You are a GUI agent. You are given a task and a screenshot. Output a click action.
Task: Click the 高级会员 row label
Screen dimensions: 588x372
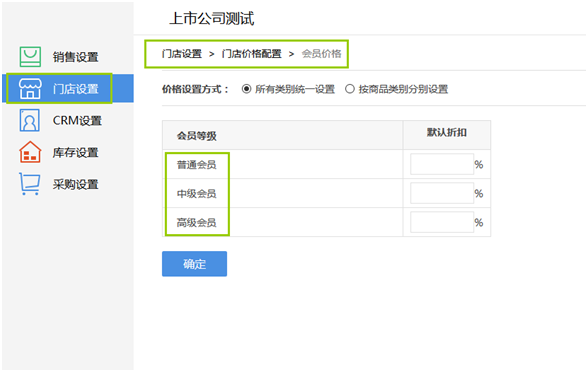click(x=196, y=222)
